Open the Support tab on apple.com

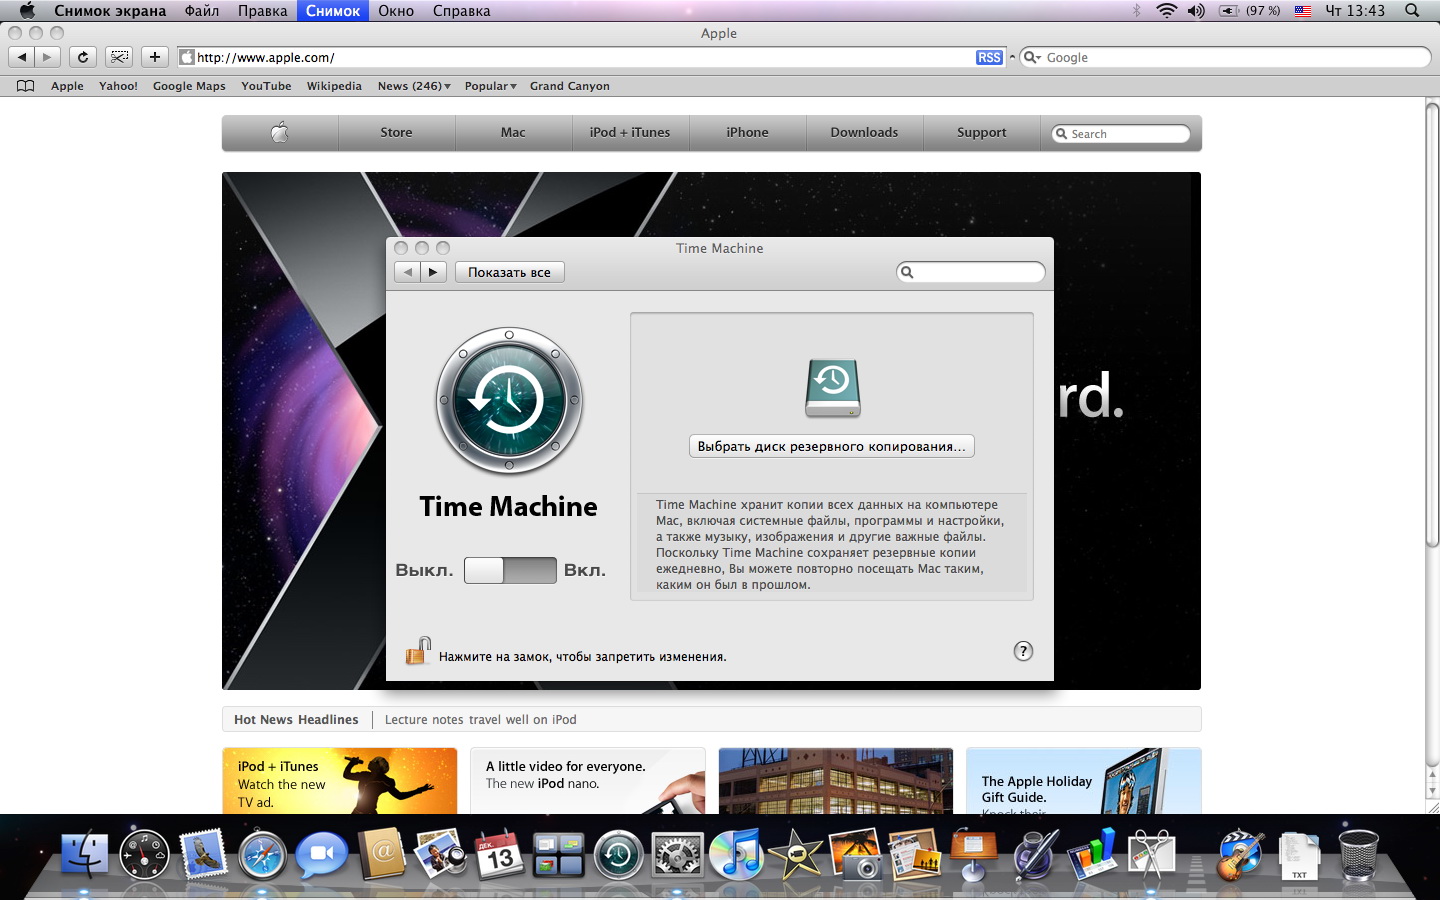[981, 132]
